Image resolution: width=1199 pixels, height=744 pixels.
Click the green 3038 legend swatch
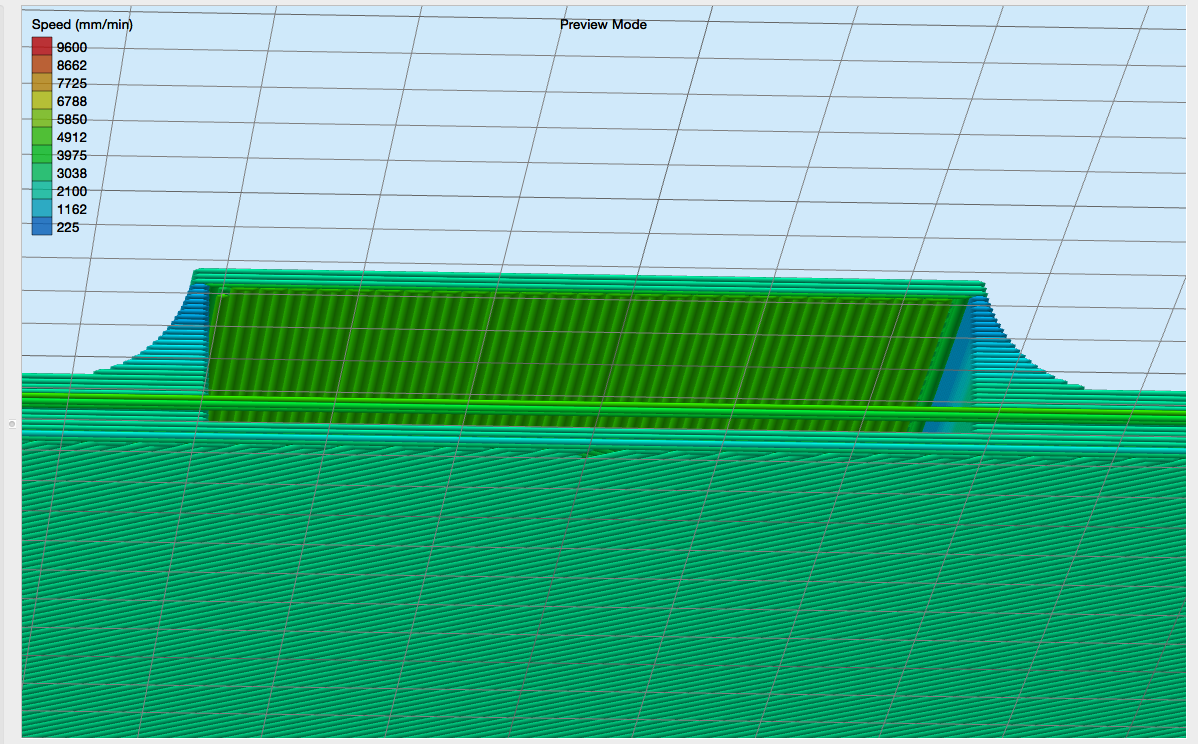(41, 173)
